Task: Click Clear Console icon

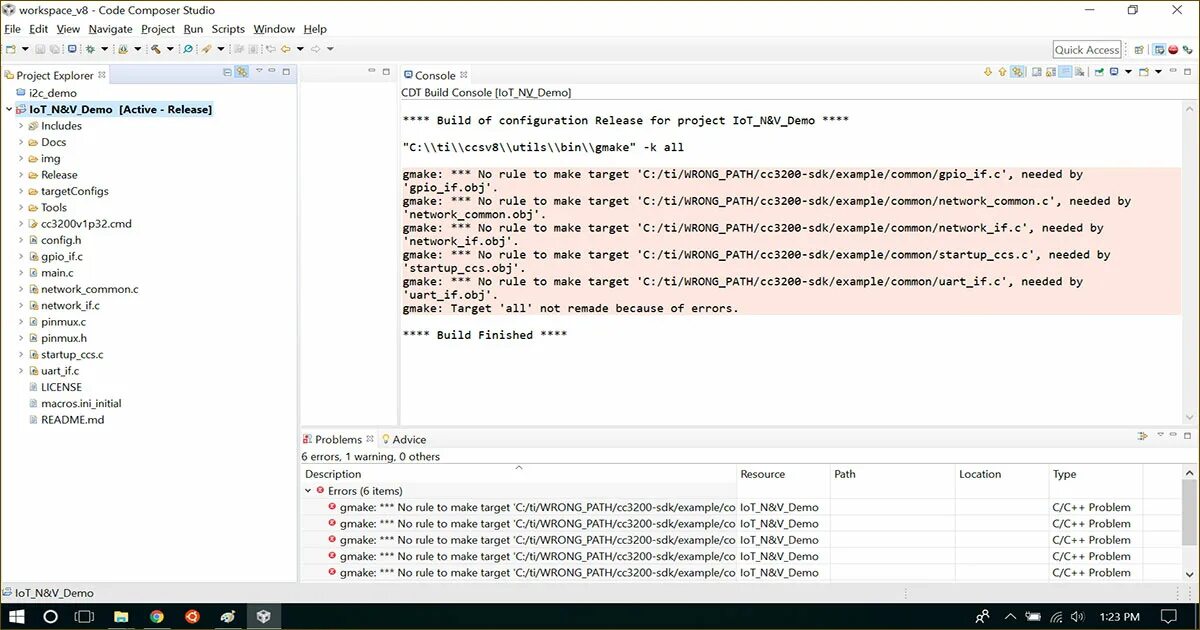Action: 1080,72
